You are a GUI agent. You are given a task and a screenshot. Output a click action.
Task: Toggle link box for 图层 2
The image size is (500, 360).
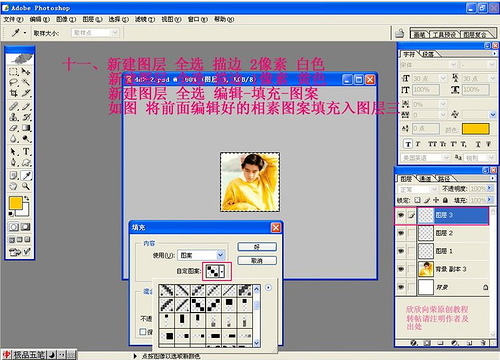tap(411, 233)
